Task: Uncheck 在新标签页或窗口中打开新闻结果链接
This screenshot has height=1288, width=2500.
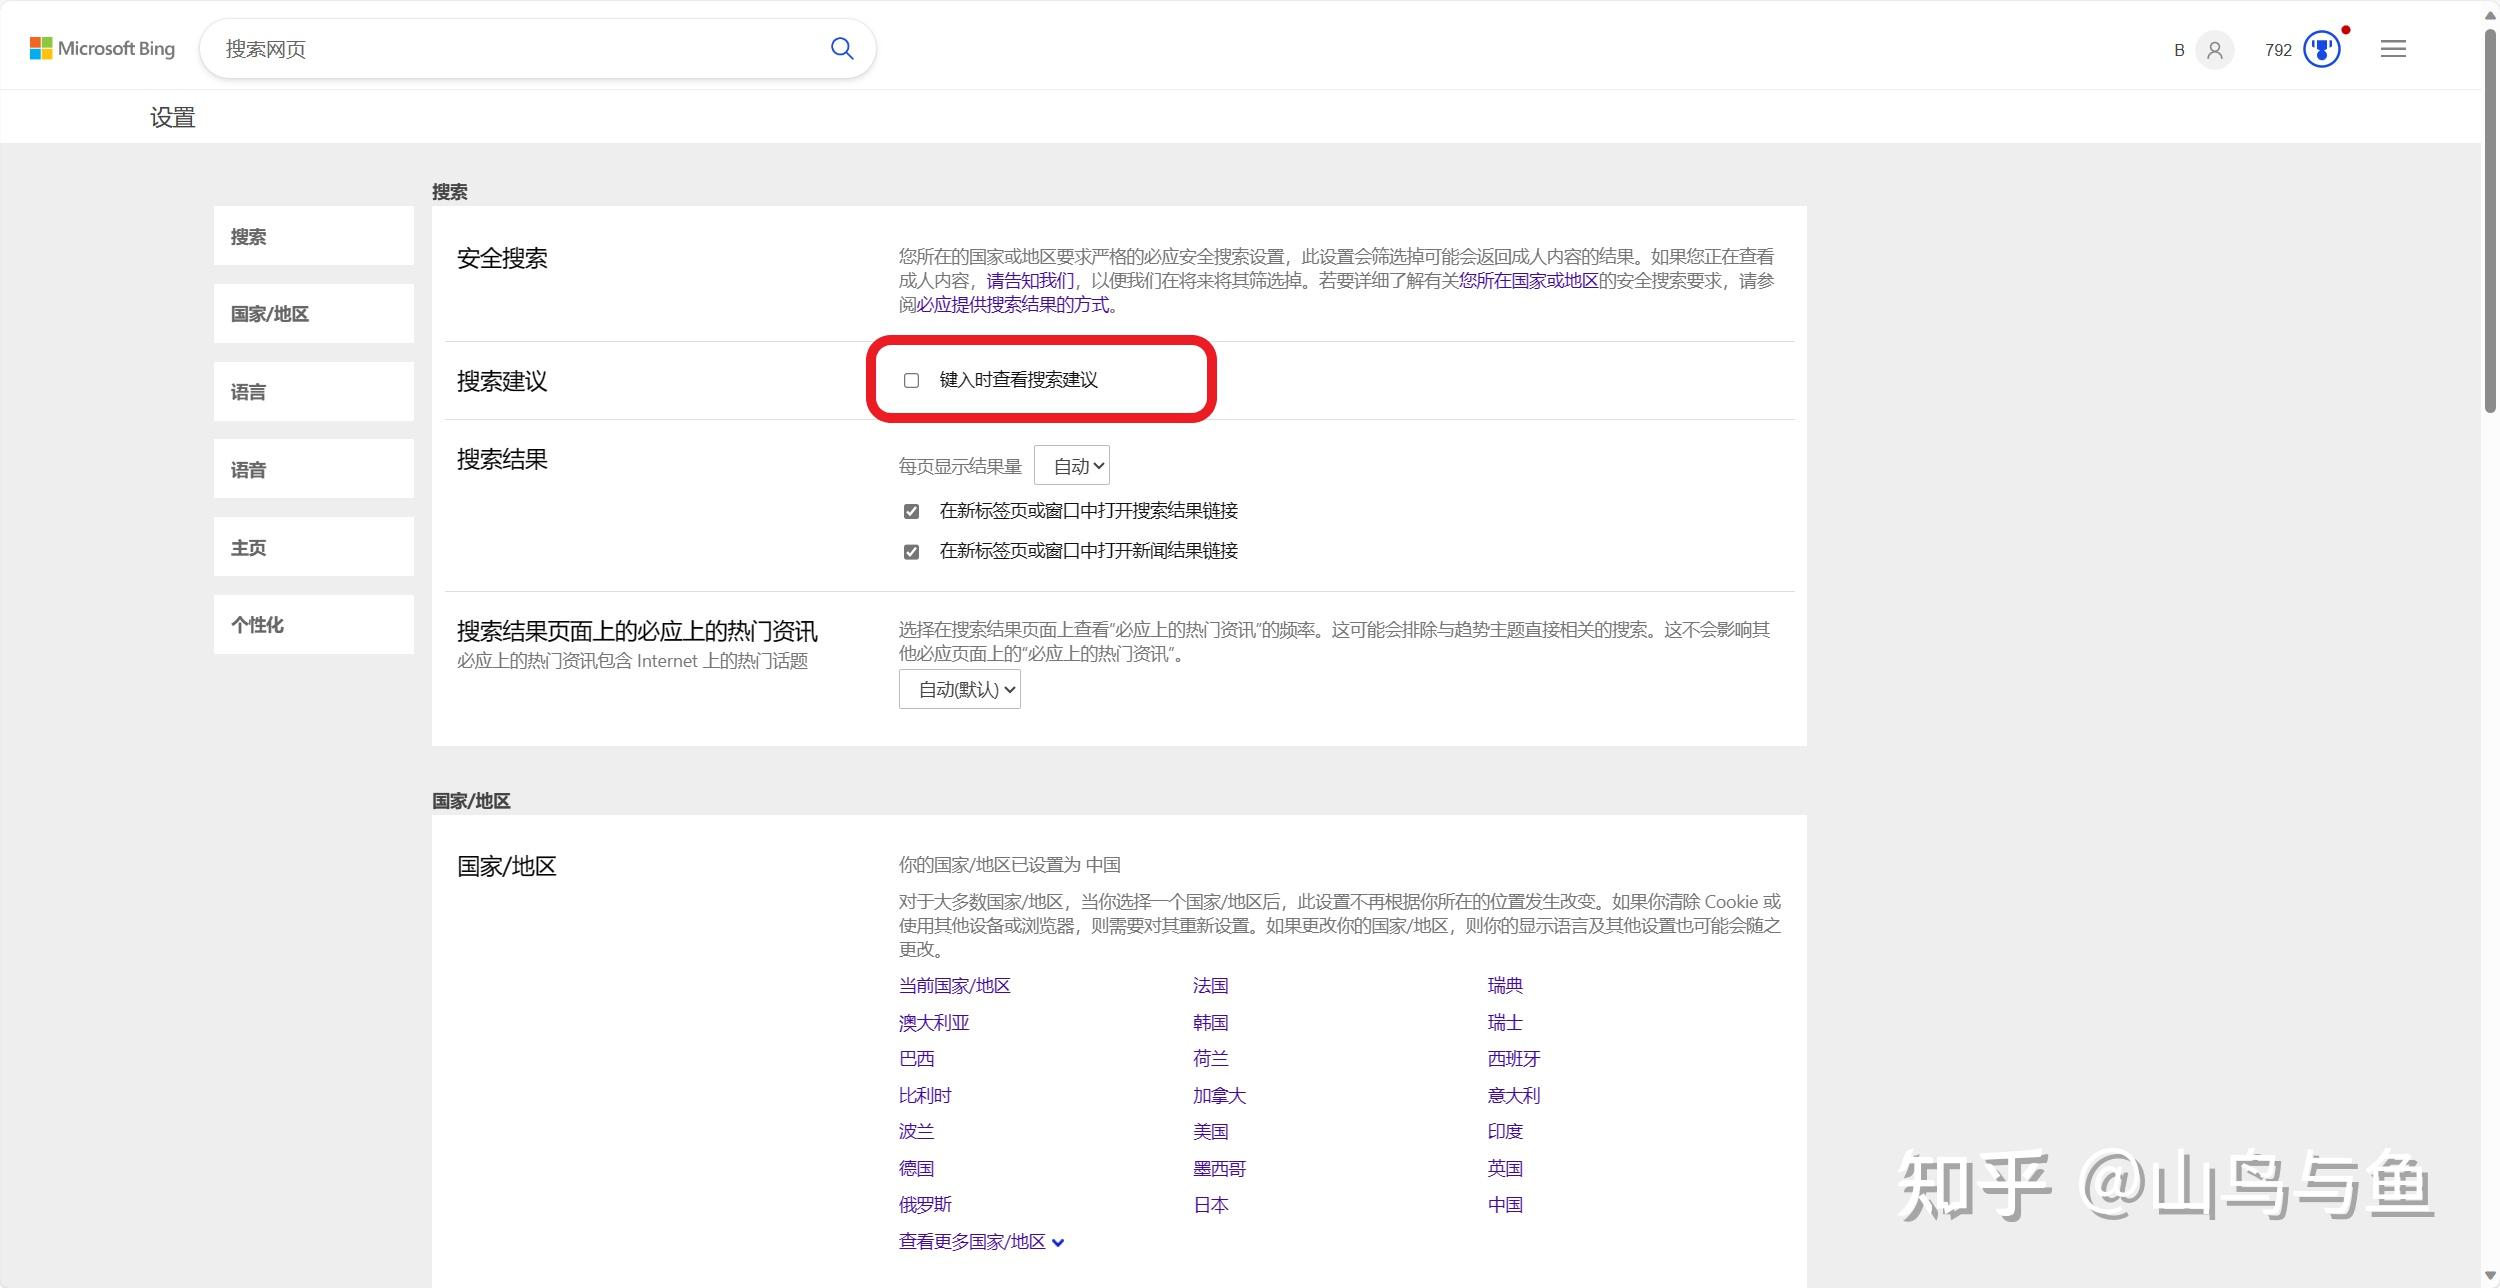Action: pyautogui.click(x=910, y=551)
